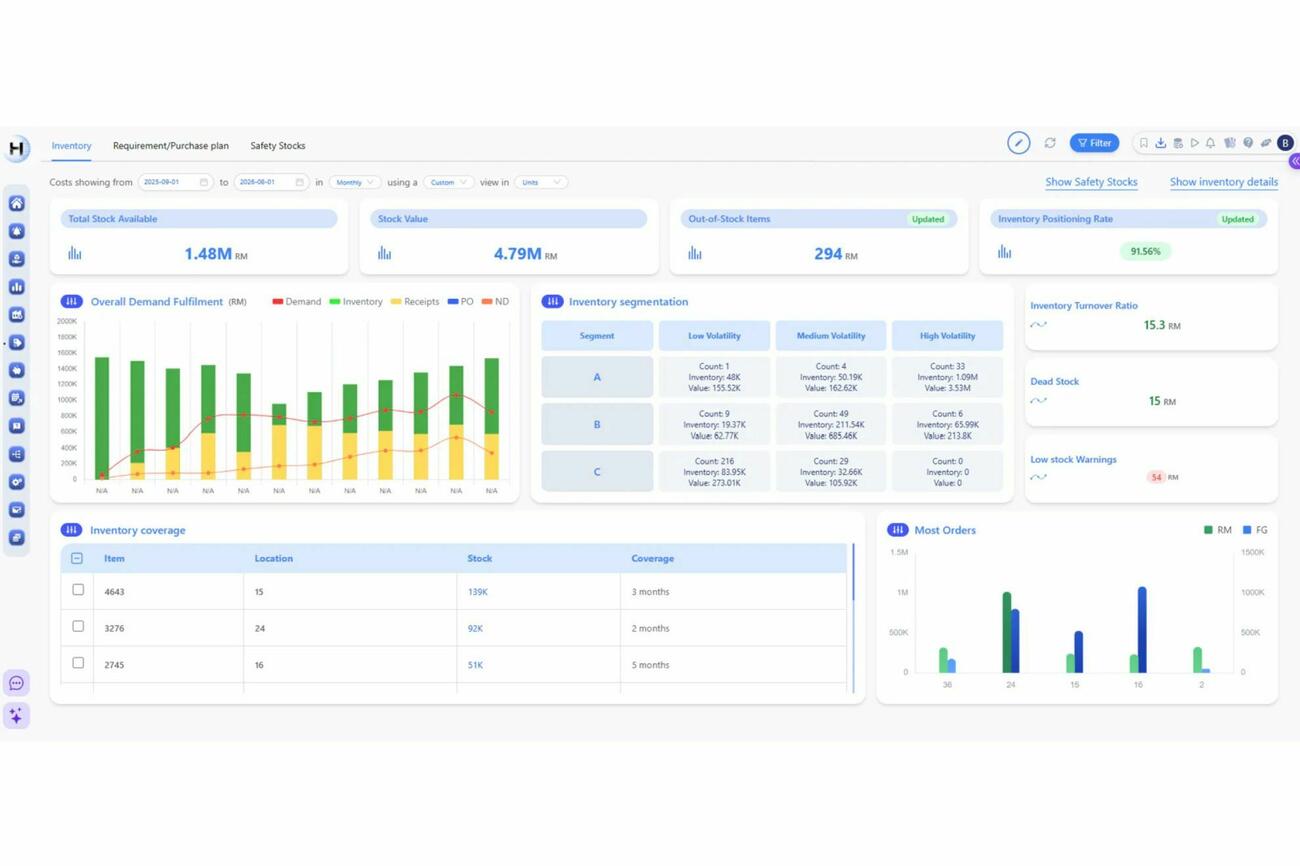This screenshot has width=1300, height=866.
Task: Open the Requirement/Purchase plan tab
Action: (x=170, y=145)
